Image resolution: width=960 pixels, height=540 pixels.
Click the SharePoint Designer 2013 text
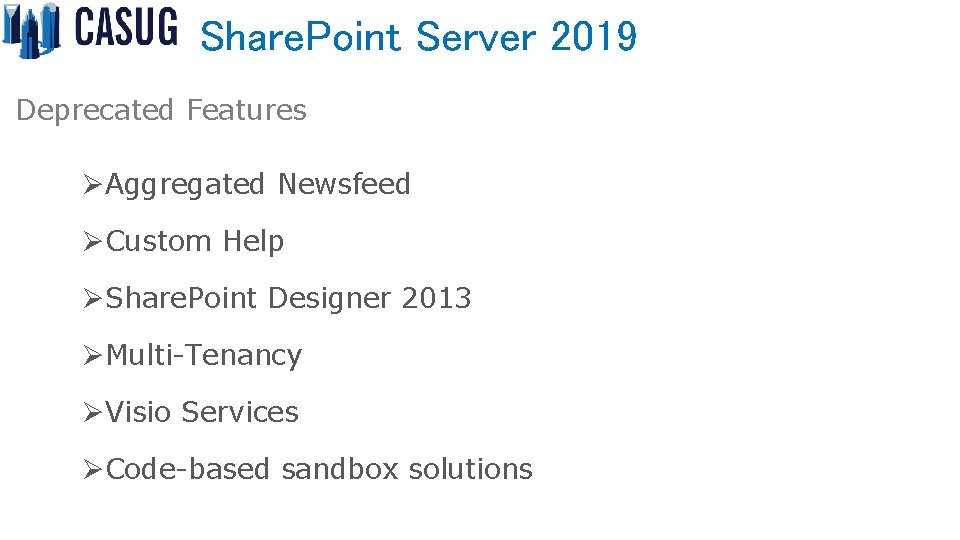pos(288,298)
